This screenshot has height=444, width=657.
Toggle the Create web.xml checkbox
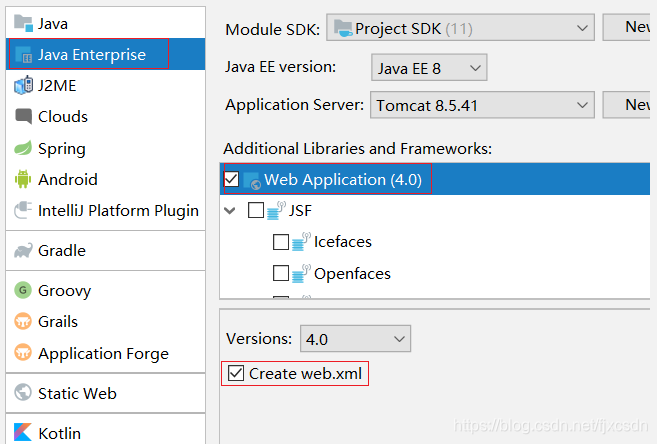tap(236, 373)
